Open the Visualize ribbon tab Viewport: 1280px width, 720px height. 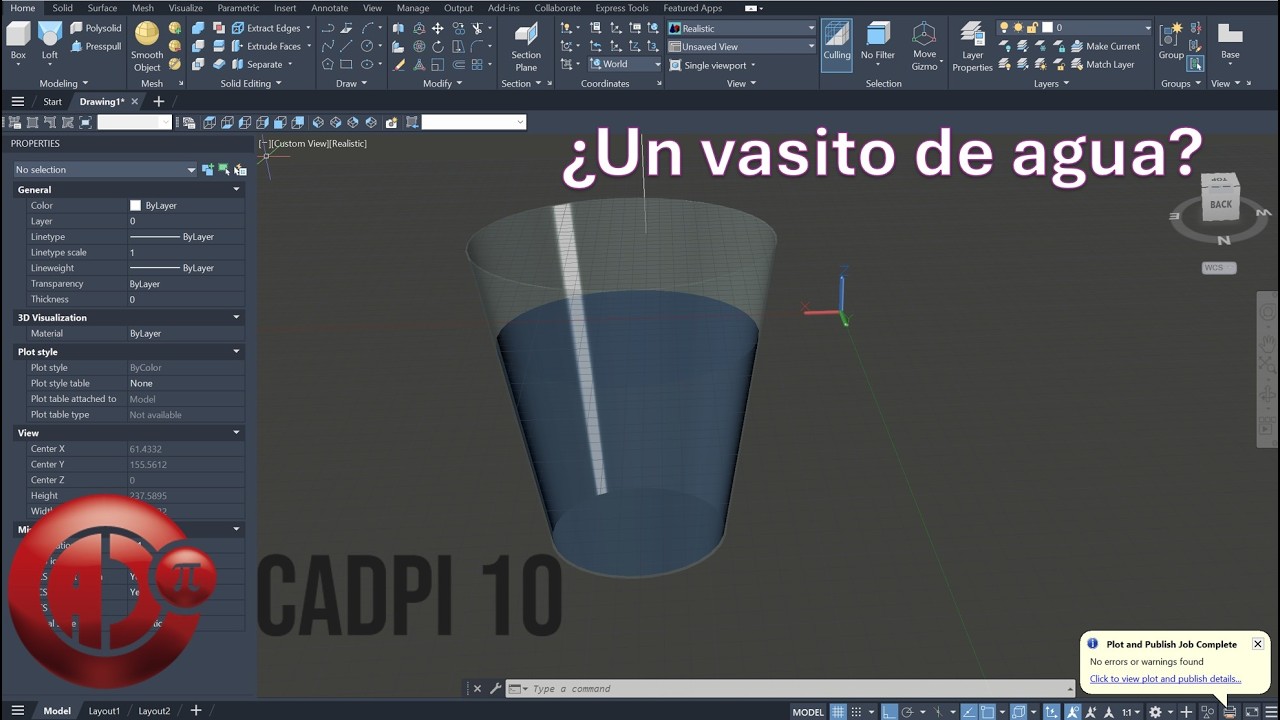pyautogui.click(x=185, y=8)
